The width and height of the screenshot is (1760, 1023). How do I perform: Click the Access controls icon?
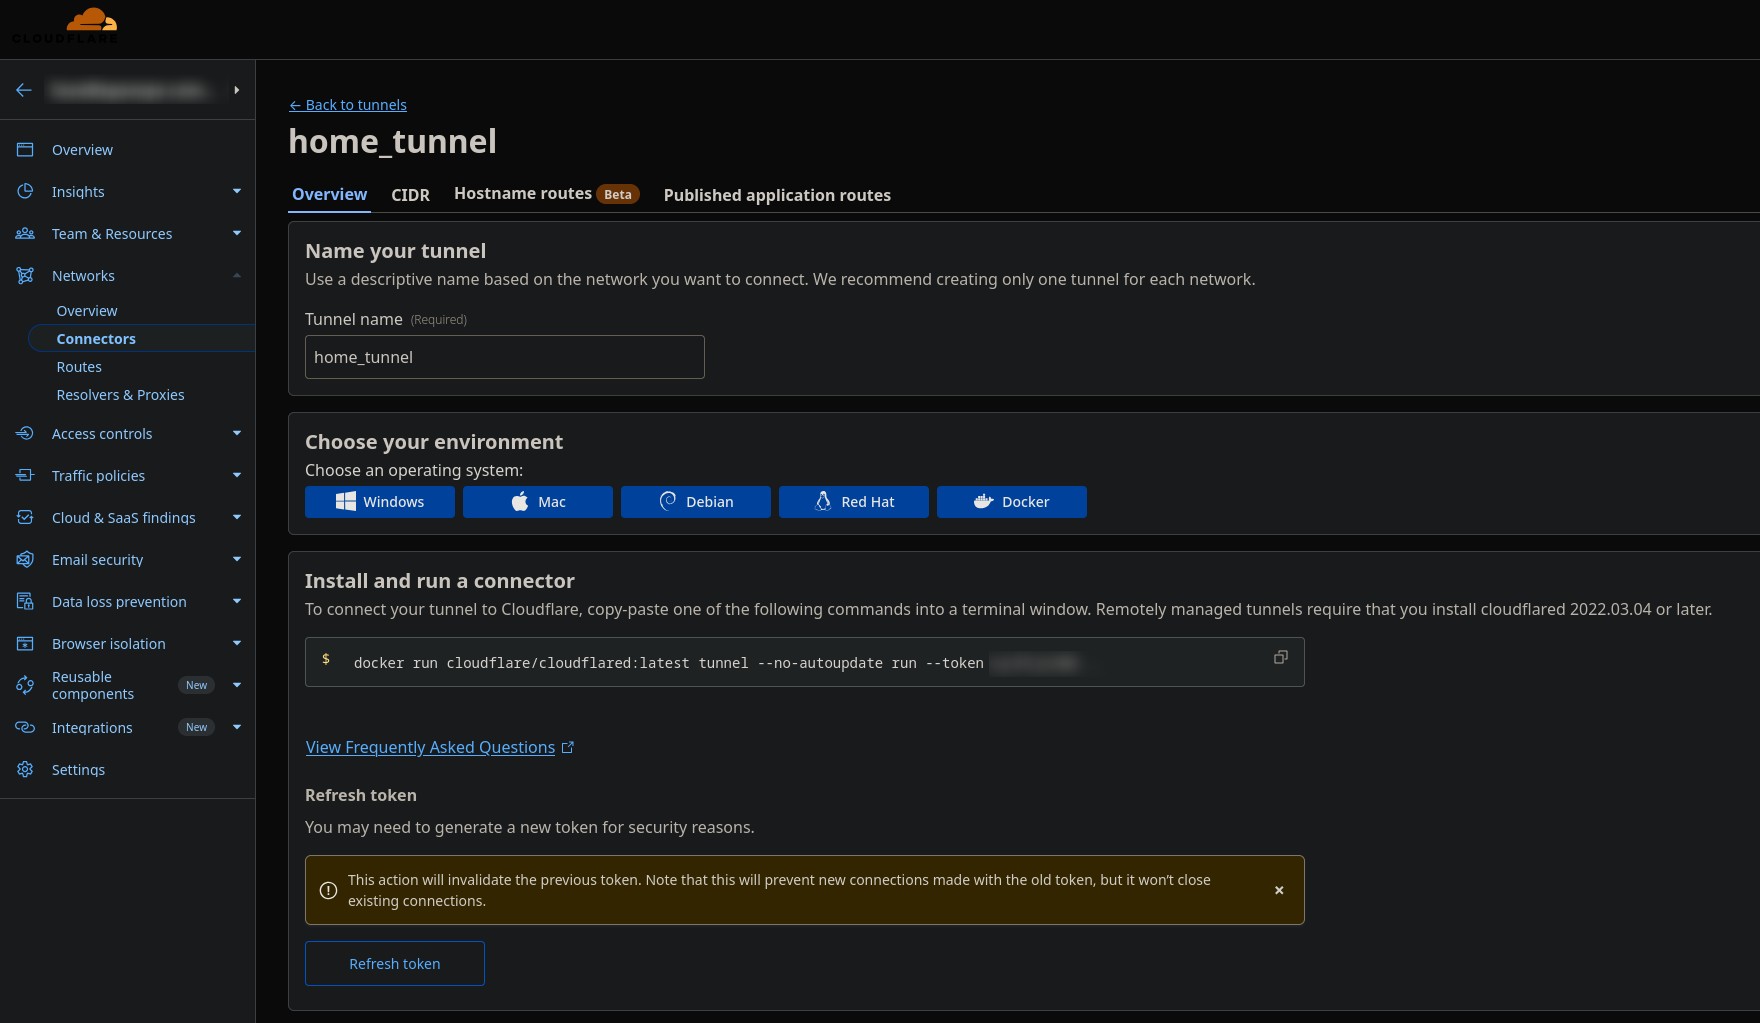pyautogui.click(x=25, y=434)
